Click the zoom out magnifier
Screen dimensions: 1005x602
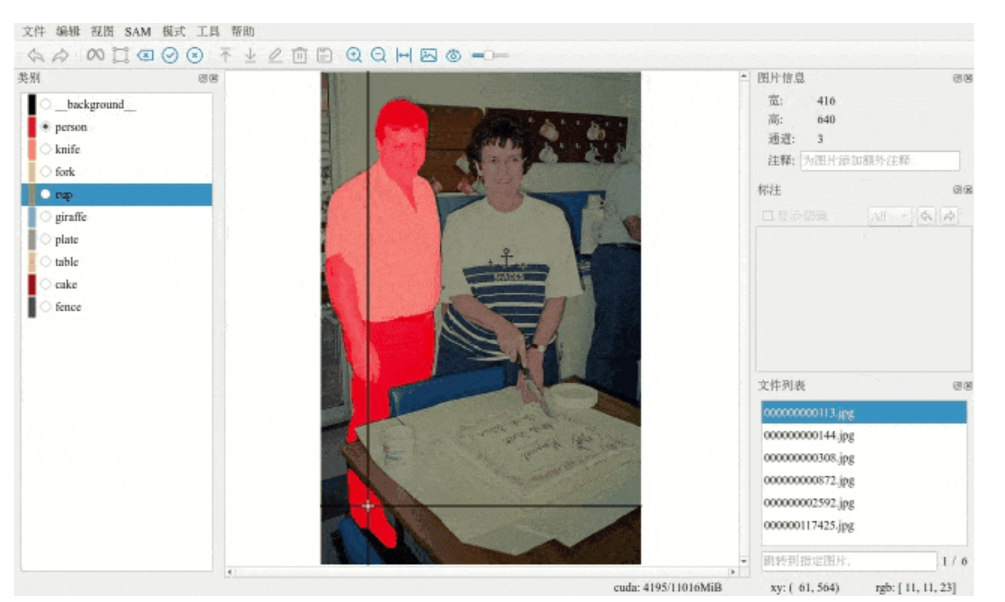[x=379, y=55]
